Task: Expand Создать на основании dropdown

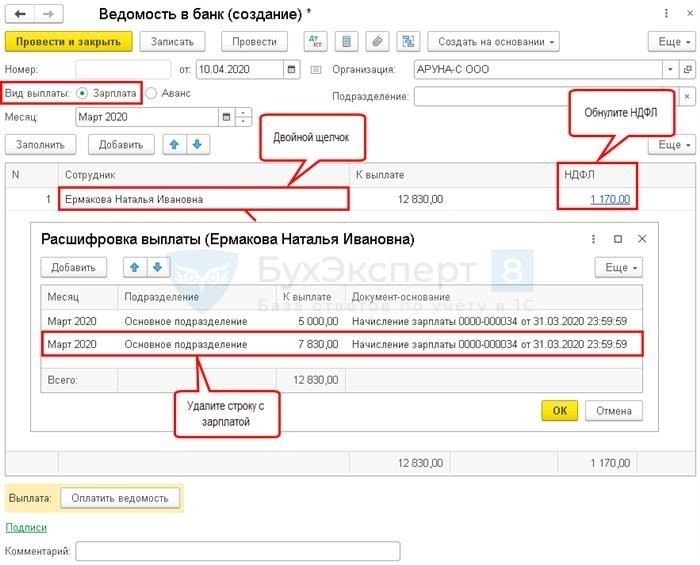Action: coord(493,42)
